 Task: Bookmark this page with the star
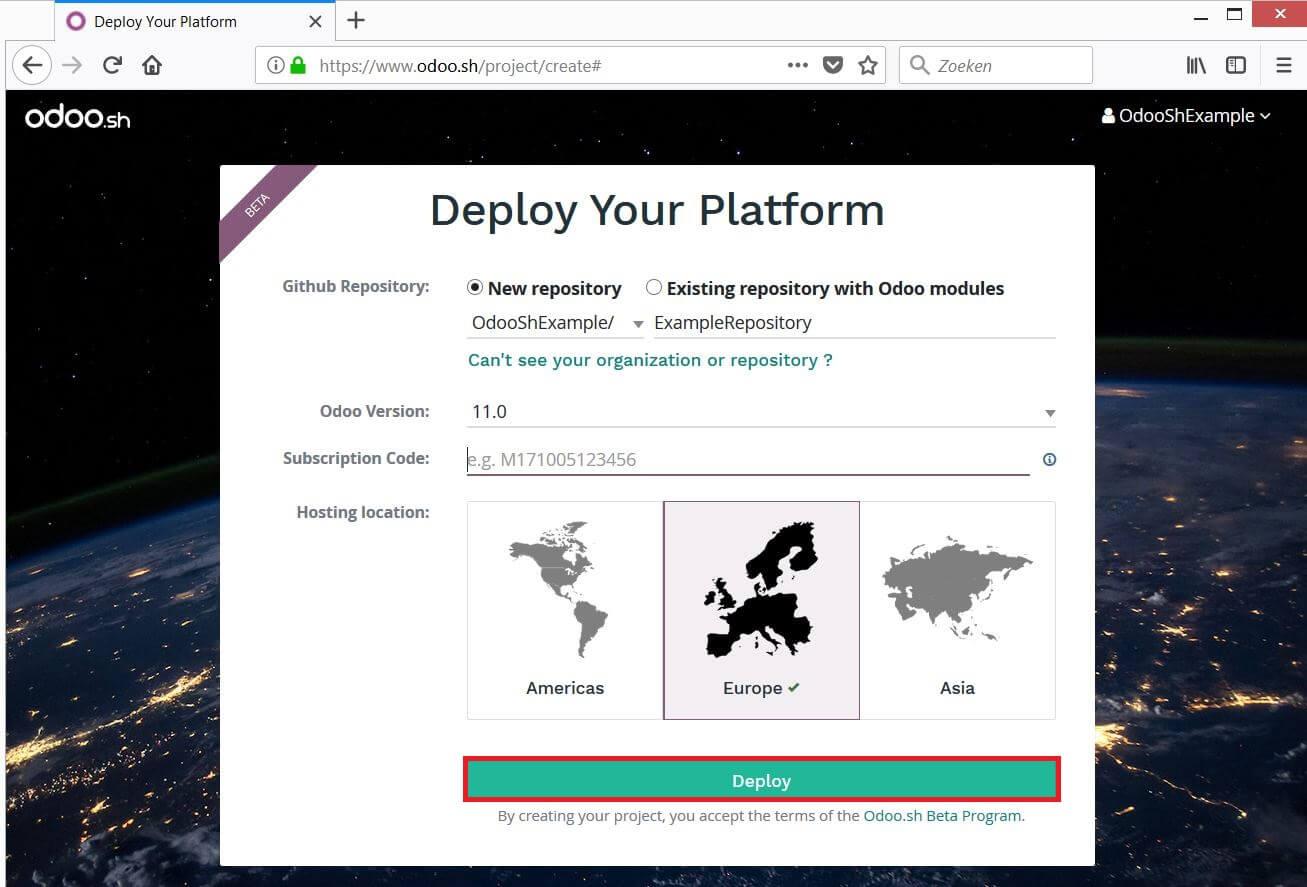(868, 65)
